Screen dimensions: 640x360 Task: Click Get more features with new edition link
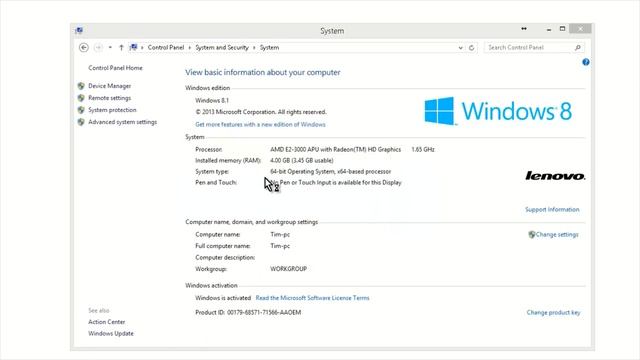[x=260, y=124]
